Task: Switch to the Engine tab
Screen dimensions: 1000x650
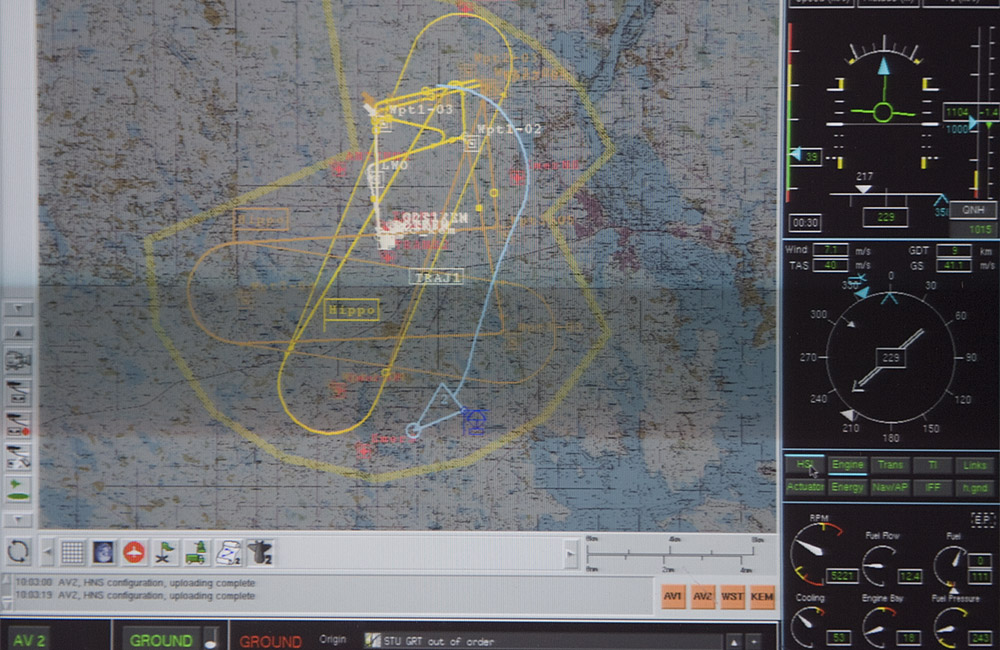Action: click(x=848, y=465)
